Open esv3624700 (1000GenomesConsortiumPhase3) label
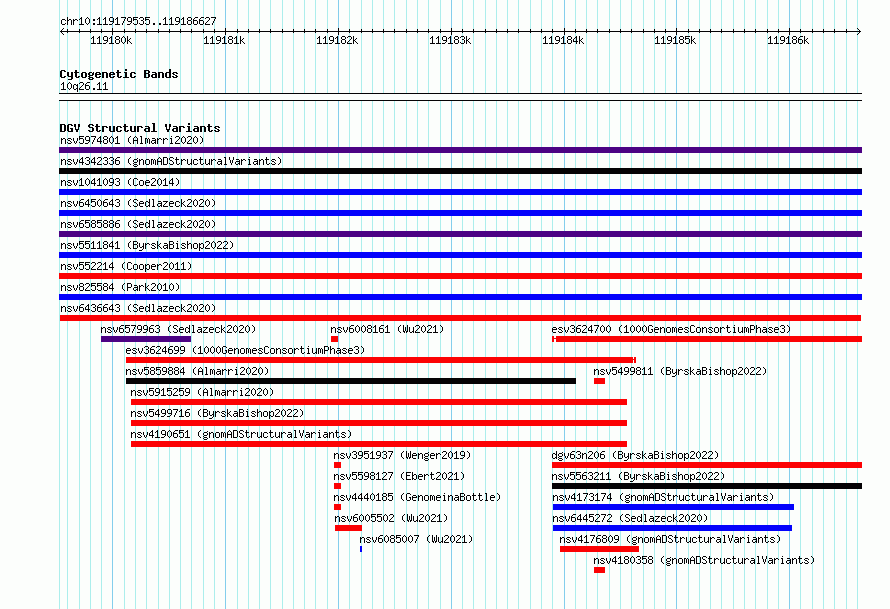Image resolution: width=890 pixels, height=609 pixels. tap(671, 329)
